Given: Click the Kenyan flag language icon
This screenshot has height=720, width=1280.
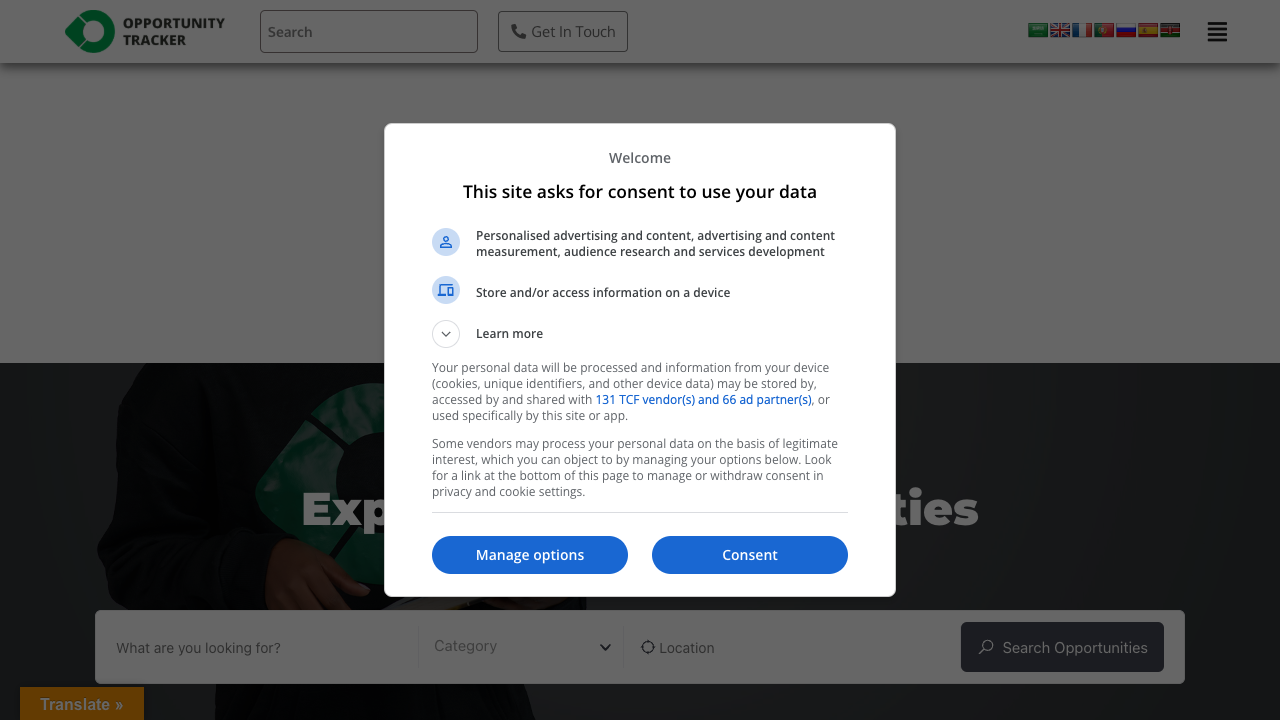Looking at the screenshot, I should click(x=1169, y=30).
